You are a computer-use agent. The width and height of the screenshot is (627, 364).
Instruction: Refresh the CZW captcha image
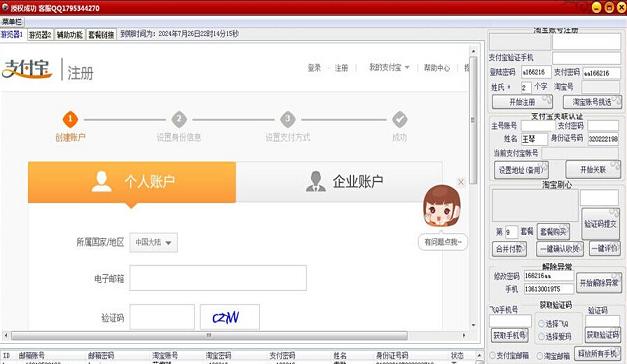pyautogui.click(x=230, y=317)
